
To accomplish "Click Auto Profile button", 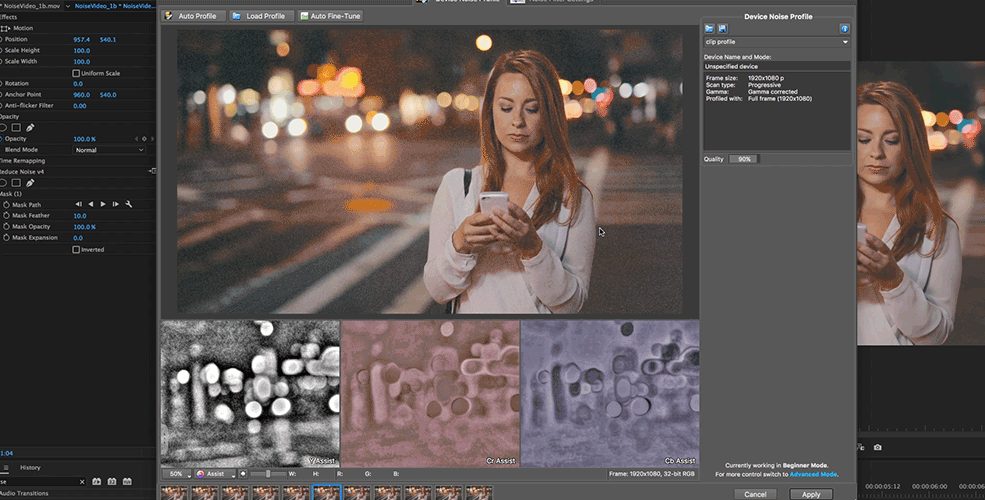I will [x=193, y=16].
